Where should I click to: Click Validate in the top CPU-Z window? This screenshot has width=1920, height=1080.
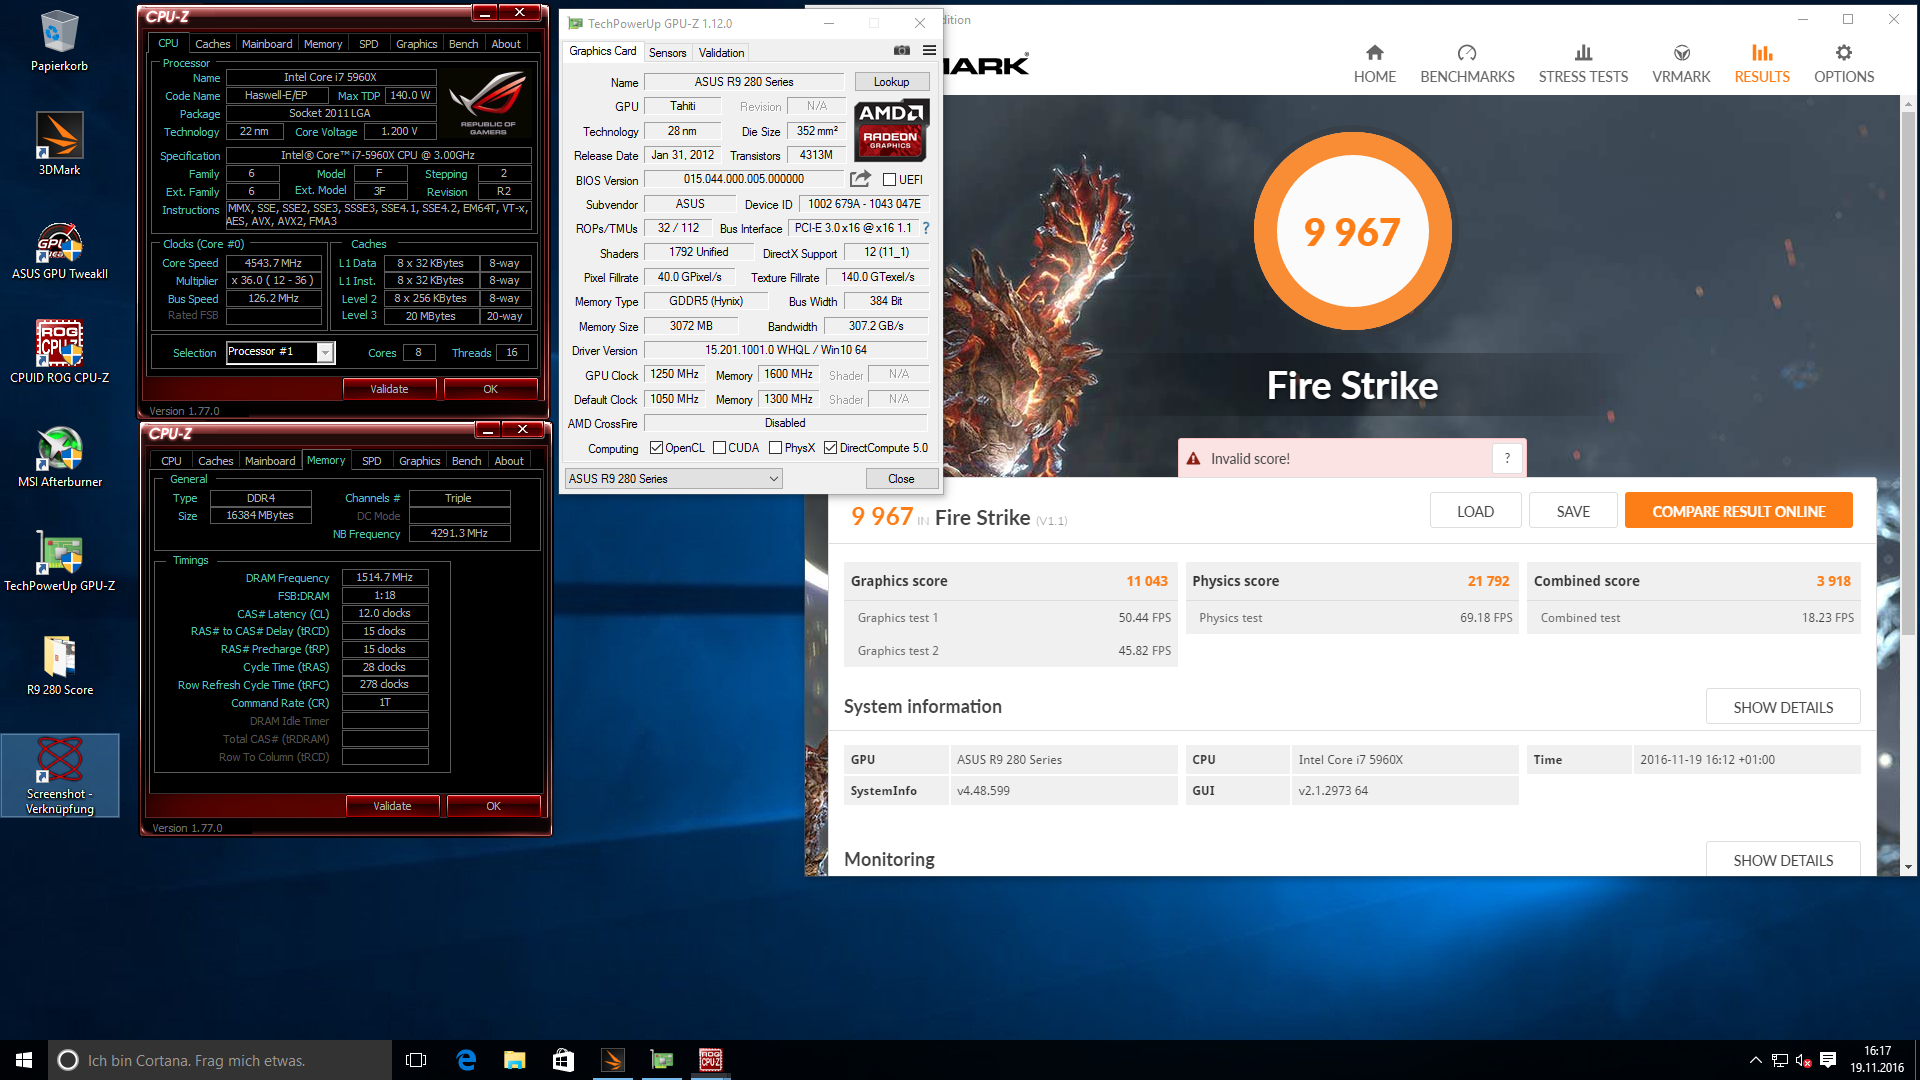(x=389, y=389)
